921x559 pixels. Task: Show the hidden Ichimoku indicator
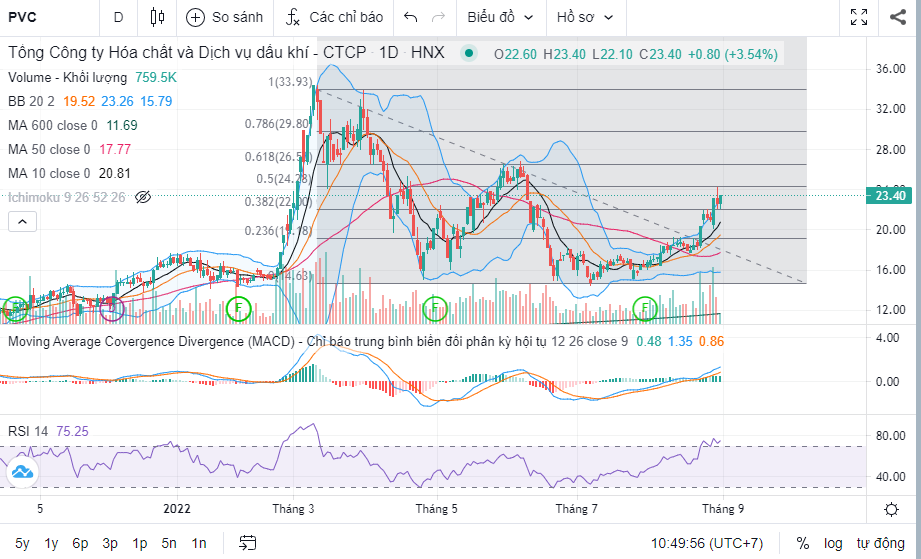point(143,197)
